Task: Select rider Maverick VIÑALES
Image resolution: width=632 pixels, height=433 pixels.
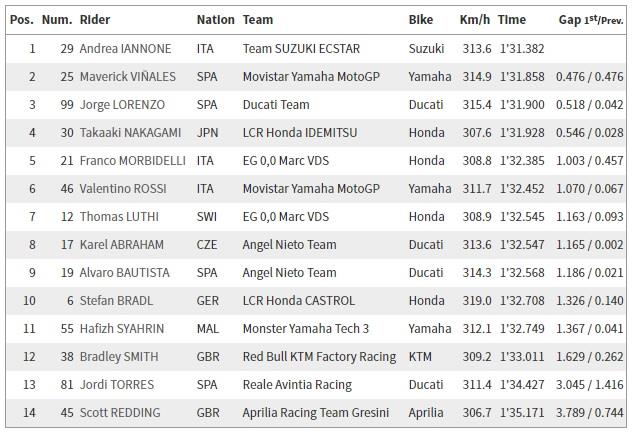Action: tap(127, 76)
